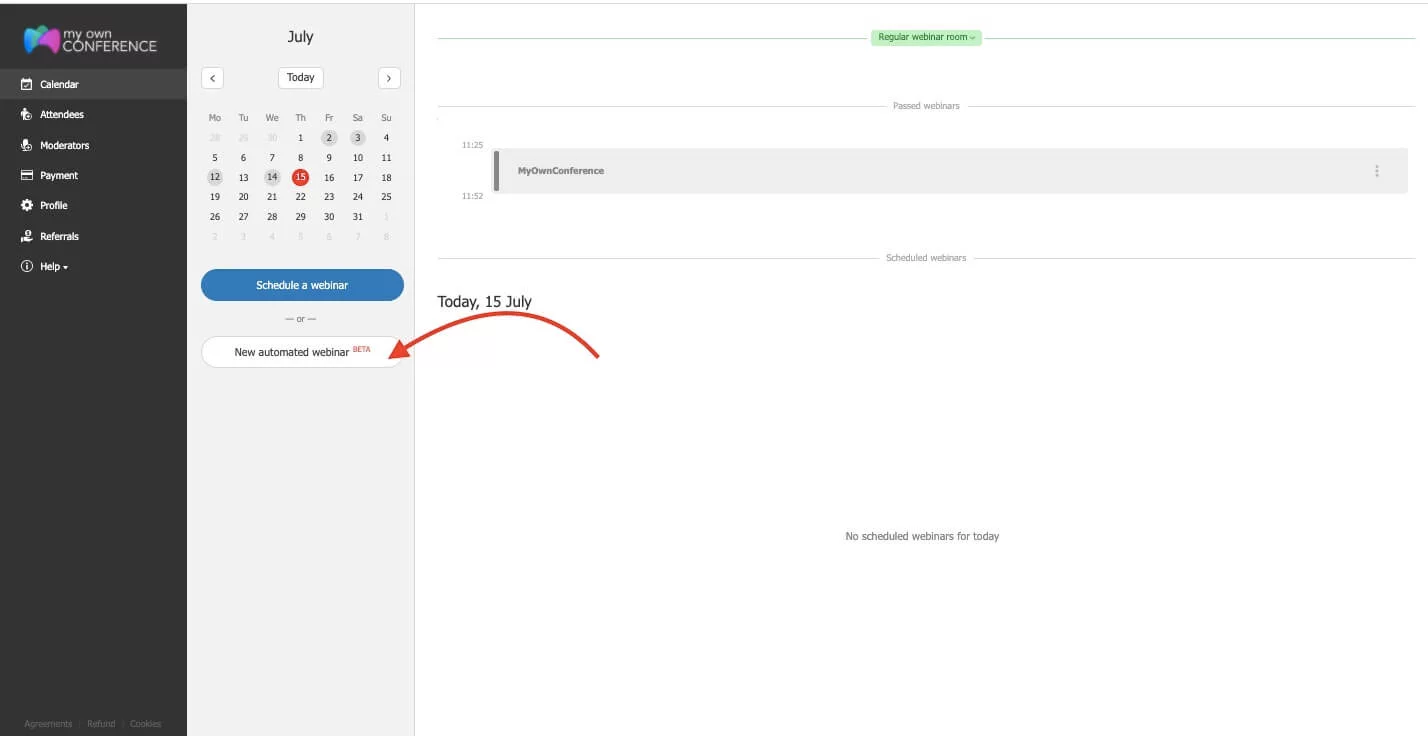Click the Today button above the calendar
This screenshot has height=736, width=1428.
point(300,77)
